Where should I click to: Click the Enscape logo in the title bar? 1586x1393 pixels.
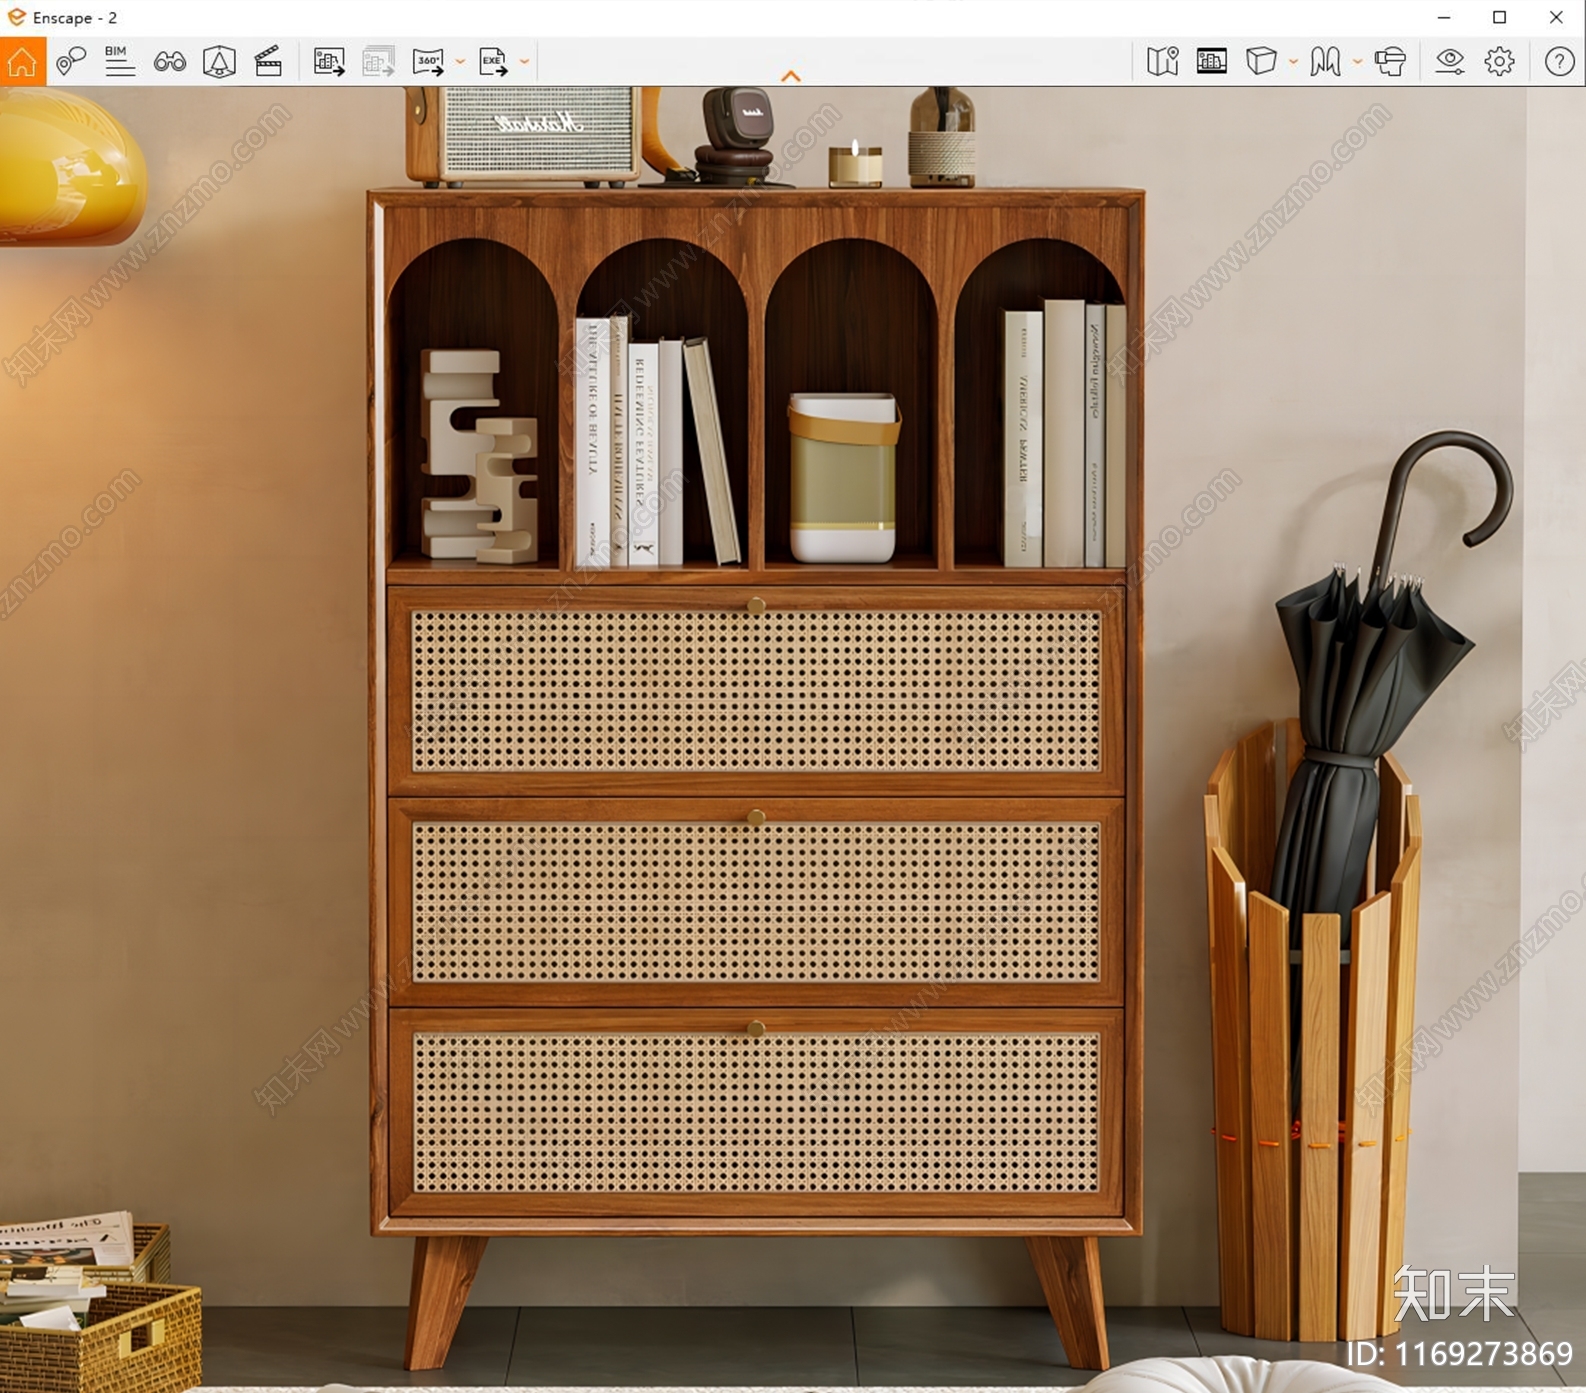click(16, 17)
